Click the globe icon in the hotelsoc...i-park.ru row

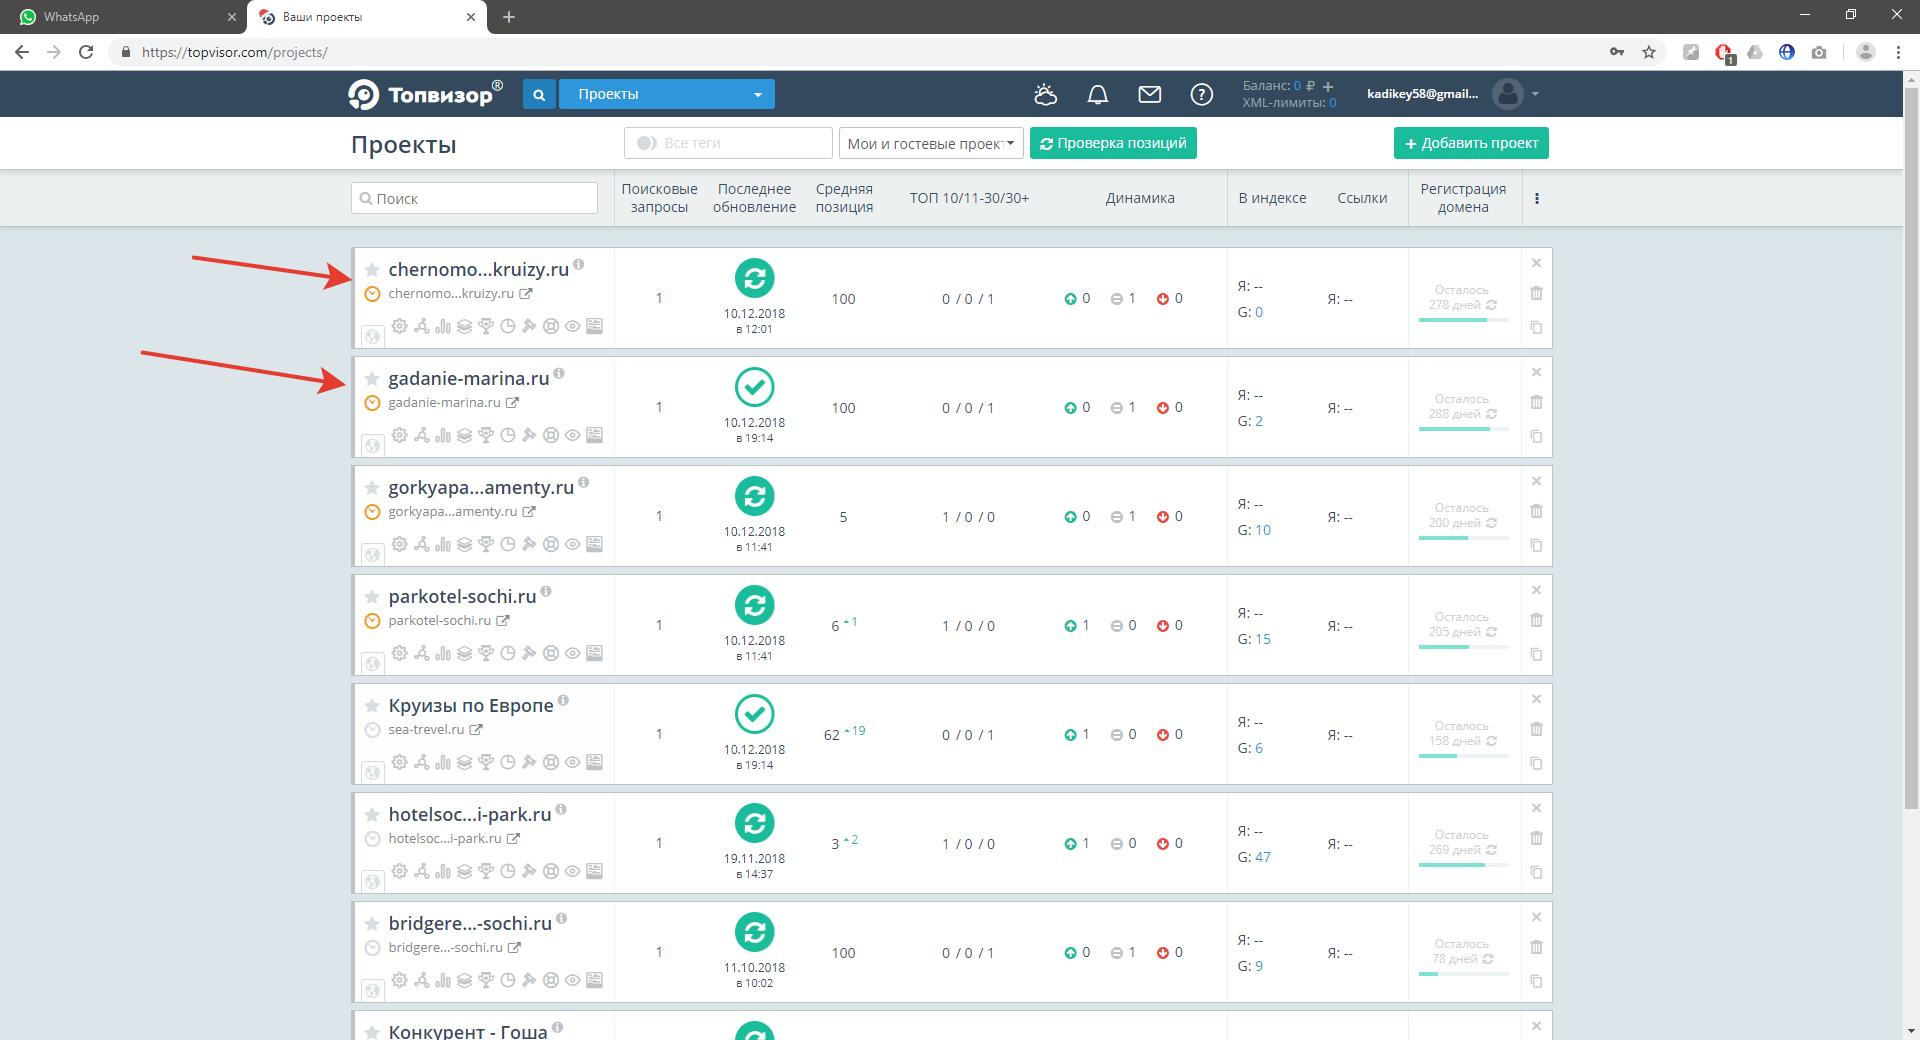(x=371, y=881)
